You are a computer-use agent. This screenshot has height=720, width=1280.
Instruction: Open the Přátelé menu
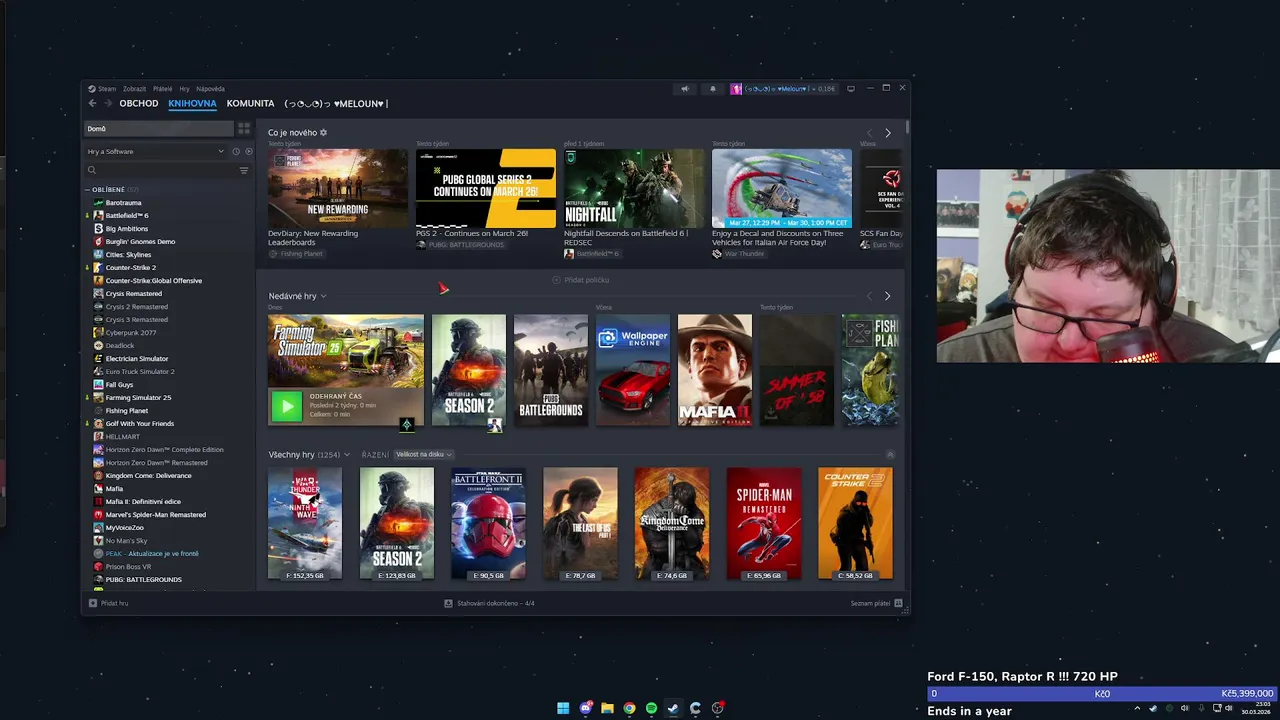(162, 89)
